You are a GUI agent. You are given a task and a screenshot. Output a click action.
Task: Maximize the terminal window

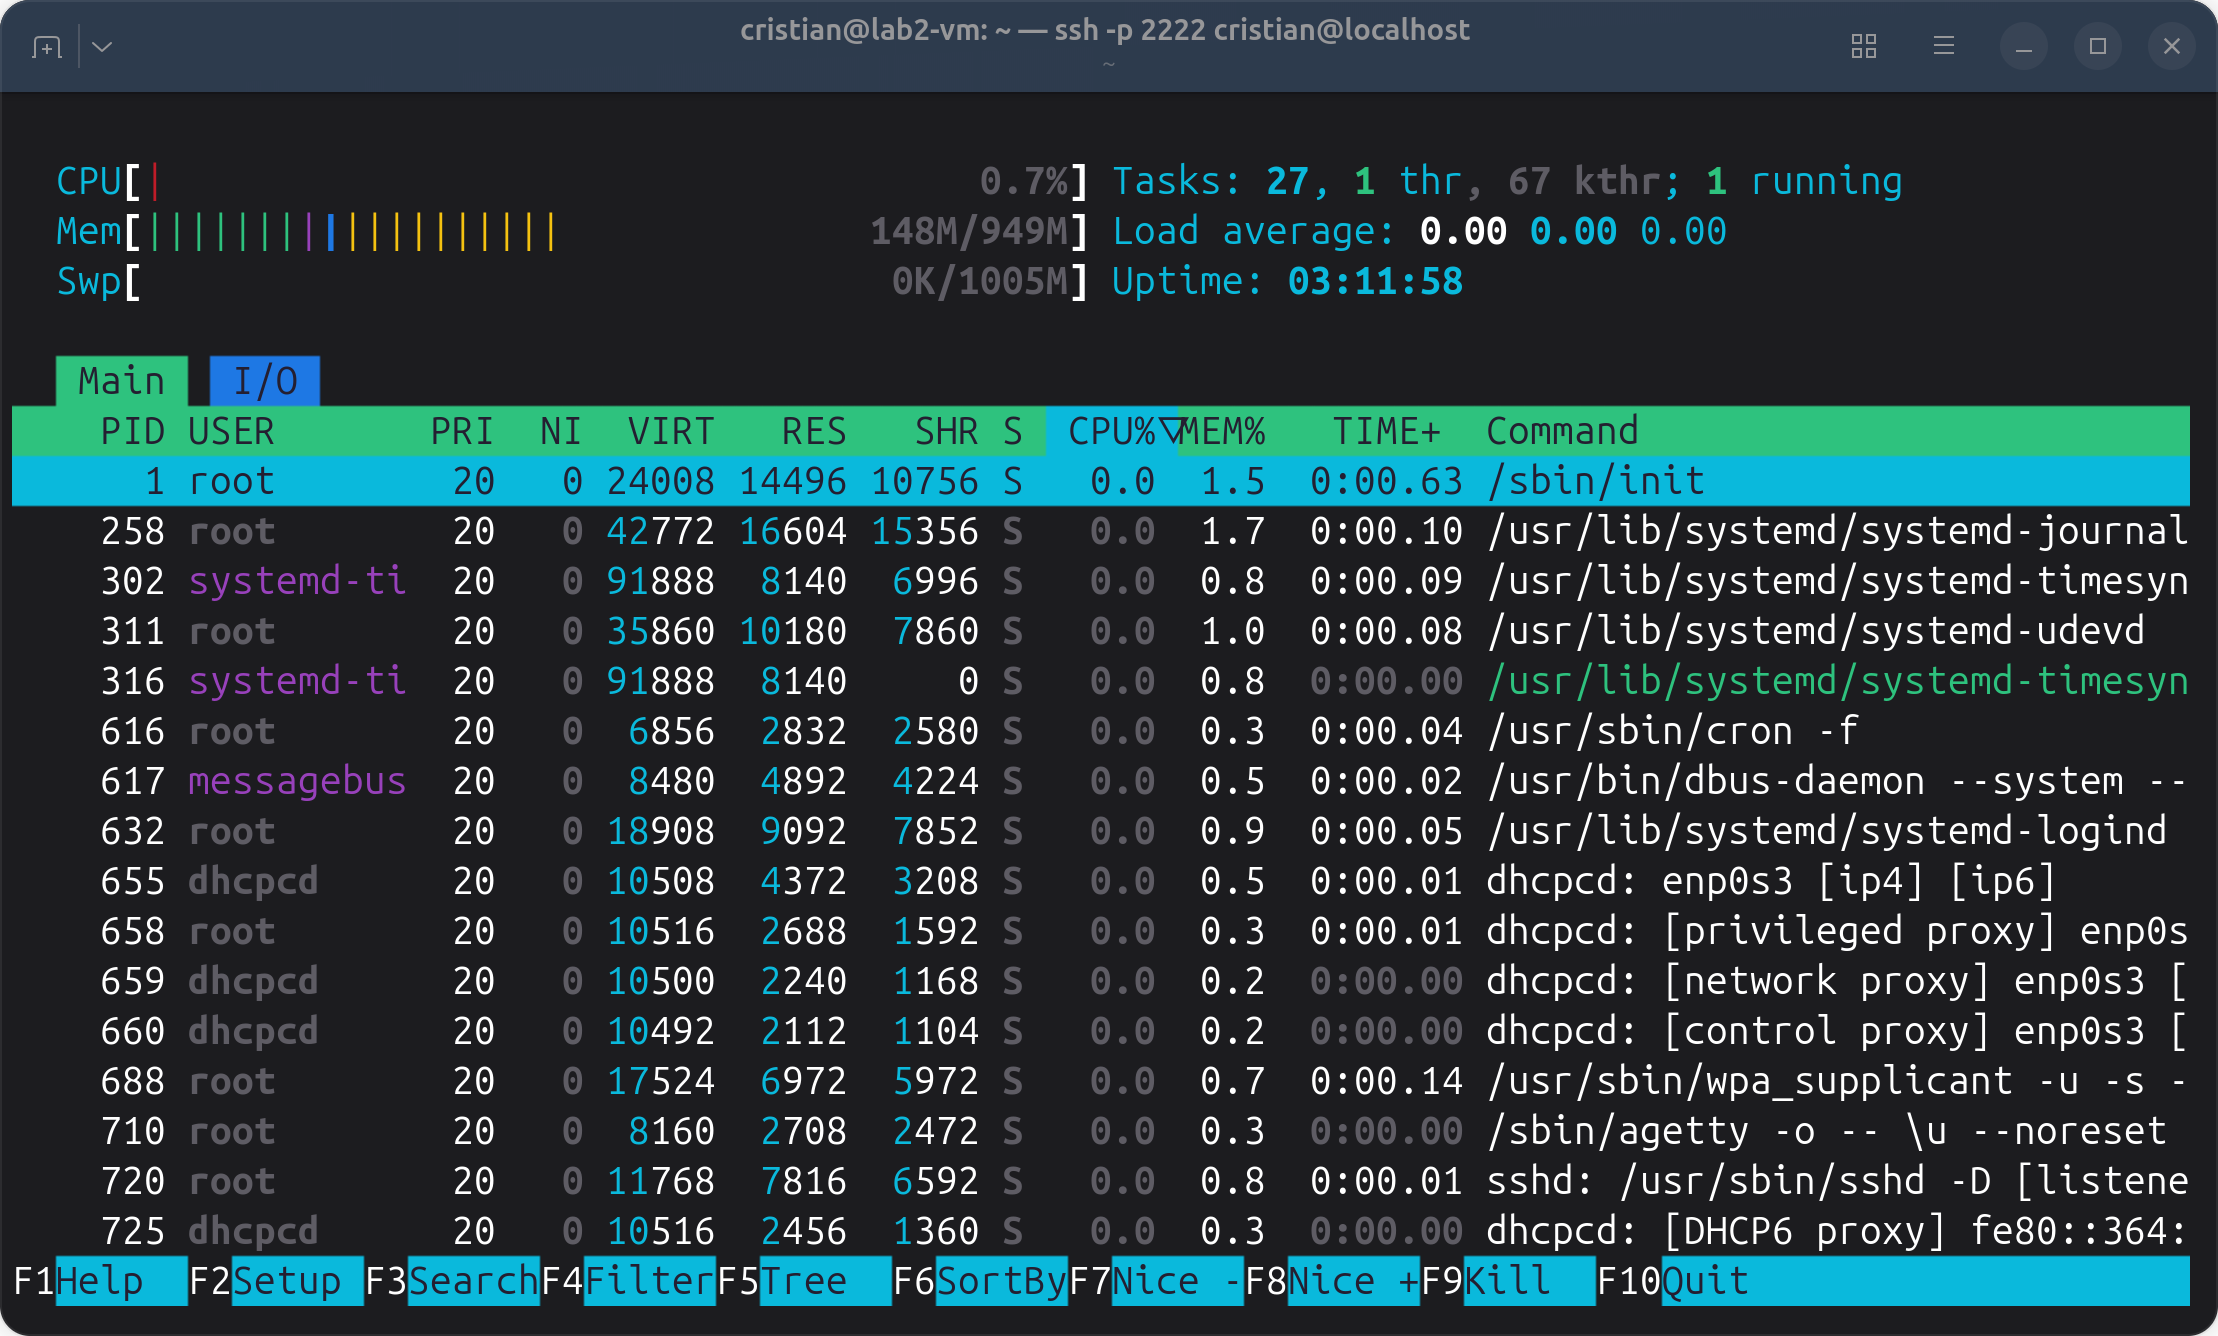point(2097,46)
